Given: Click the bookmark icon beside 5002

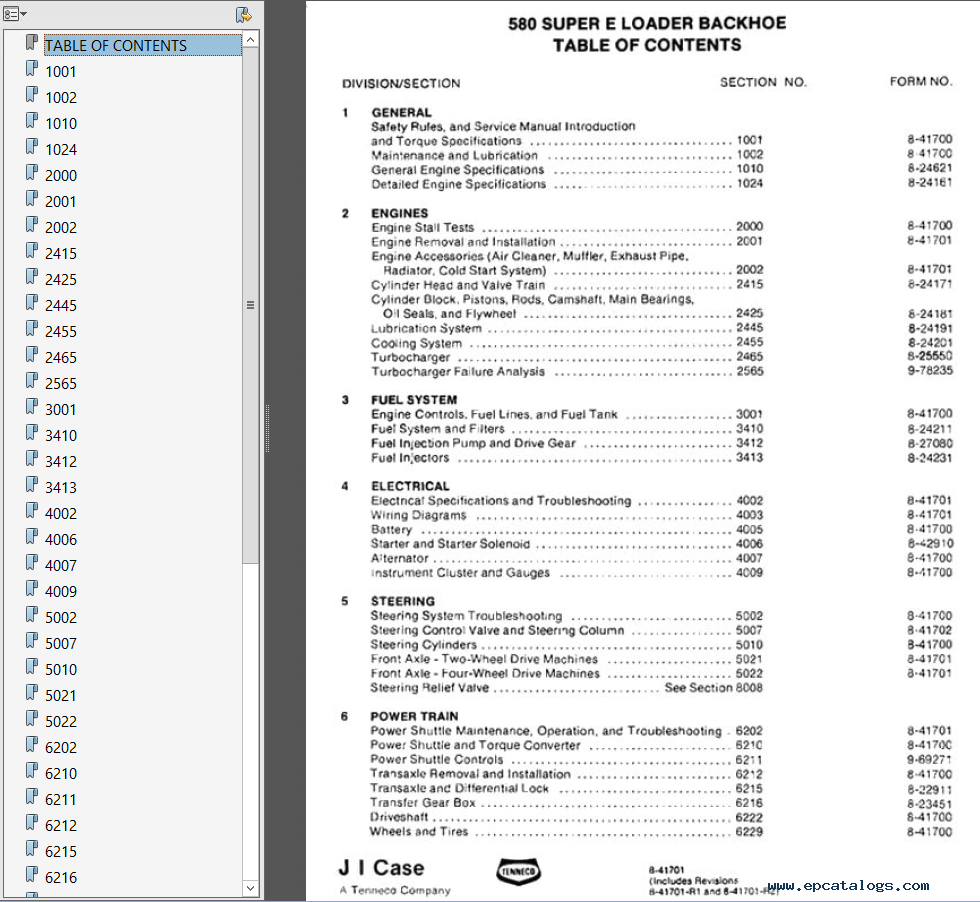Looking at the screenshot, I should click(x=32, y=614).
